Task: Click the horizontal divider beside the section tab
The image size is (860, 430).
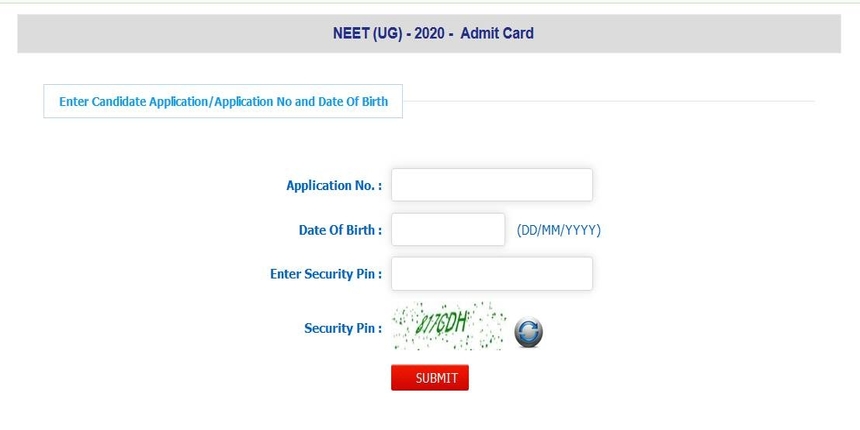Action: coord(609,101)
